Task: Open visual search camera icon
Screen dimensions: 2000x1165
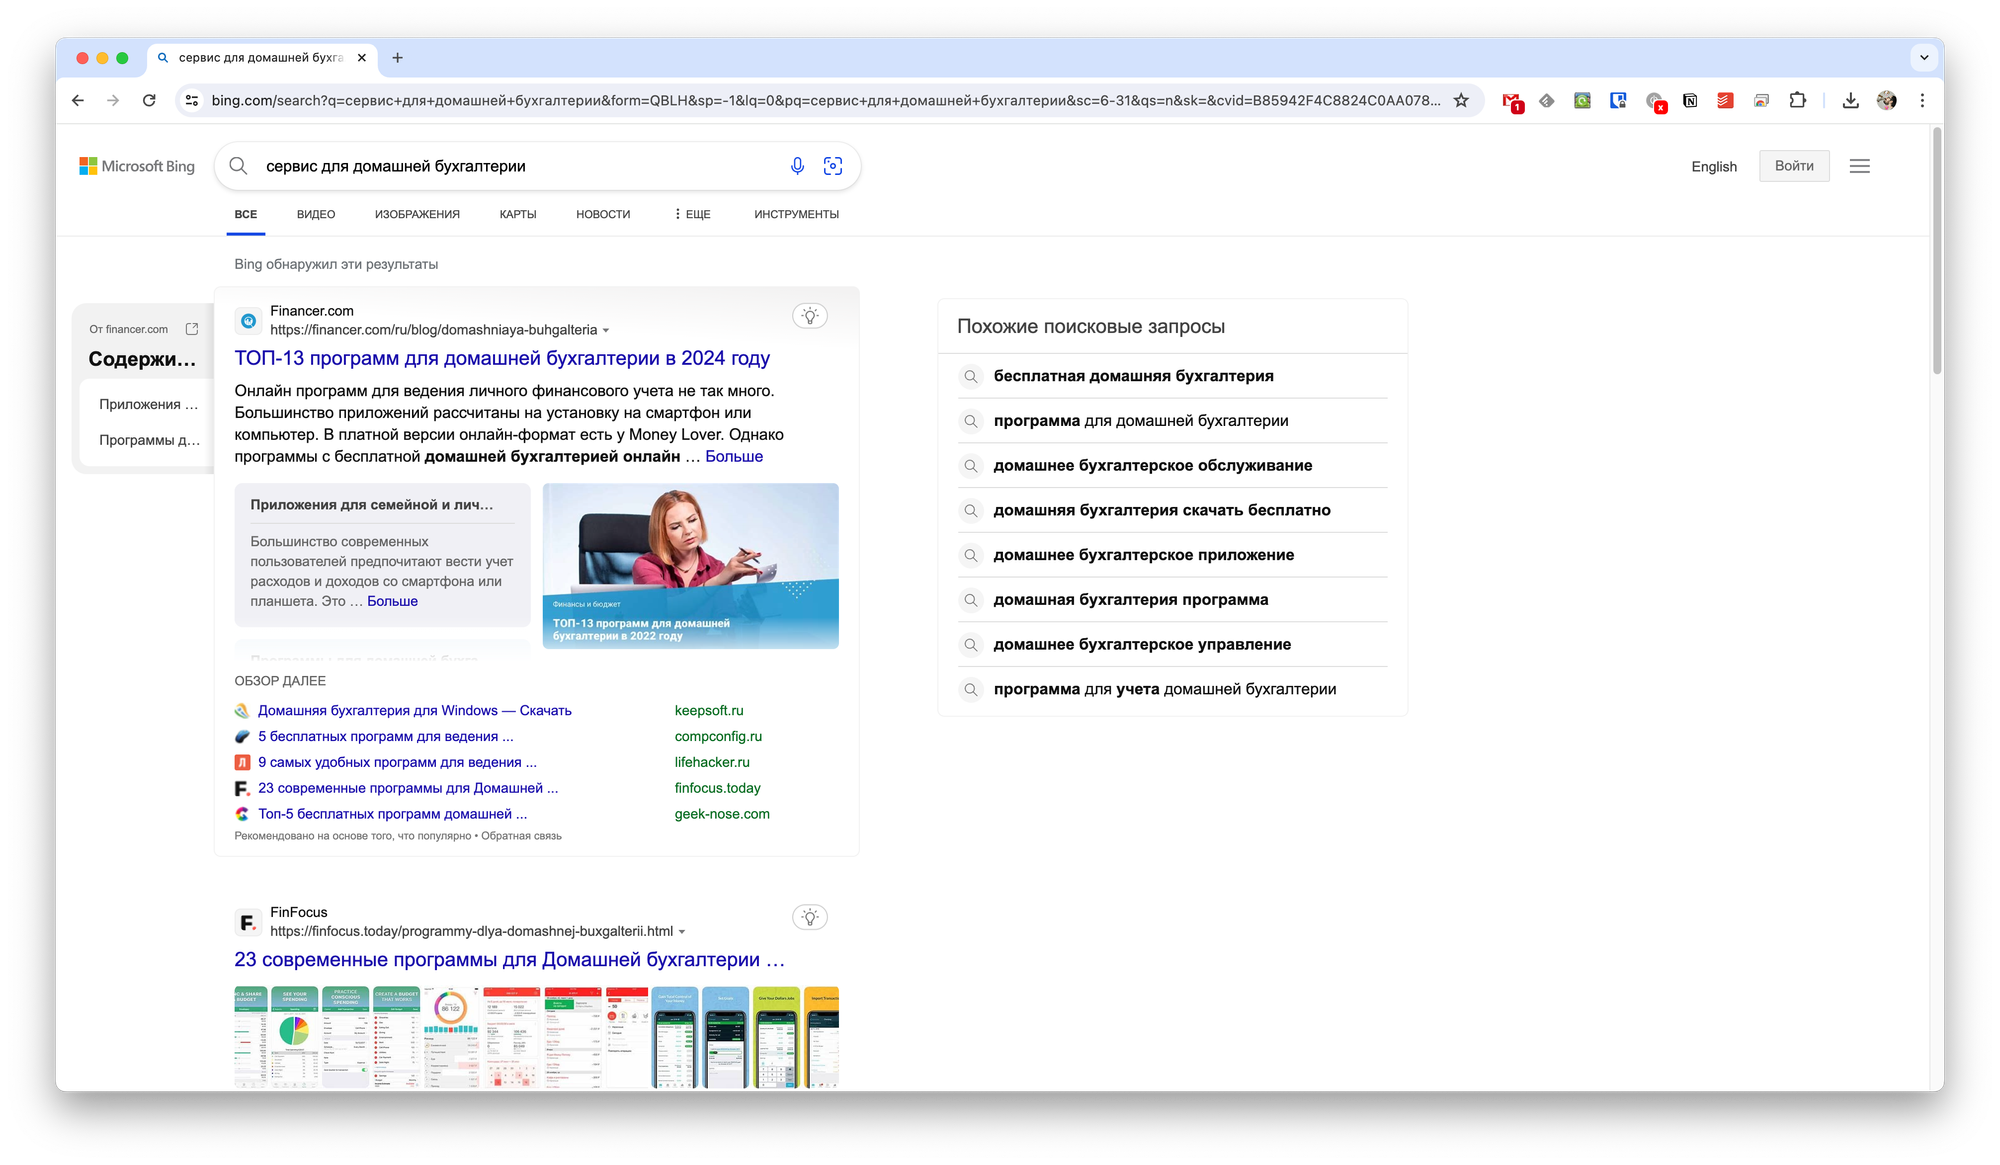Action: point(833,166)
